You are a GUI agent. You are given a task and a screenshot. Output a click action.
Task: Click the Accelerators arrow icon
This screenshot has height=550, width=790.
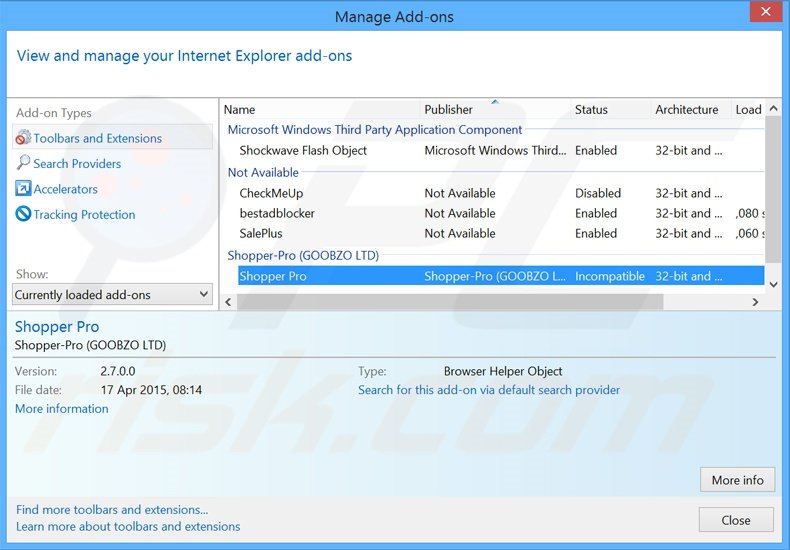tap(23, 189)
